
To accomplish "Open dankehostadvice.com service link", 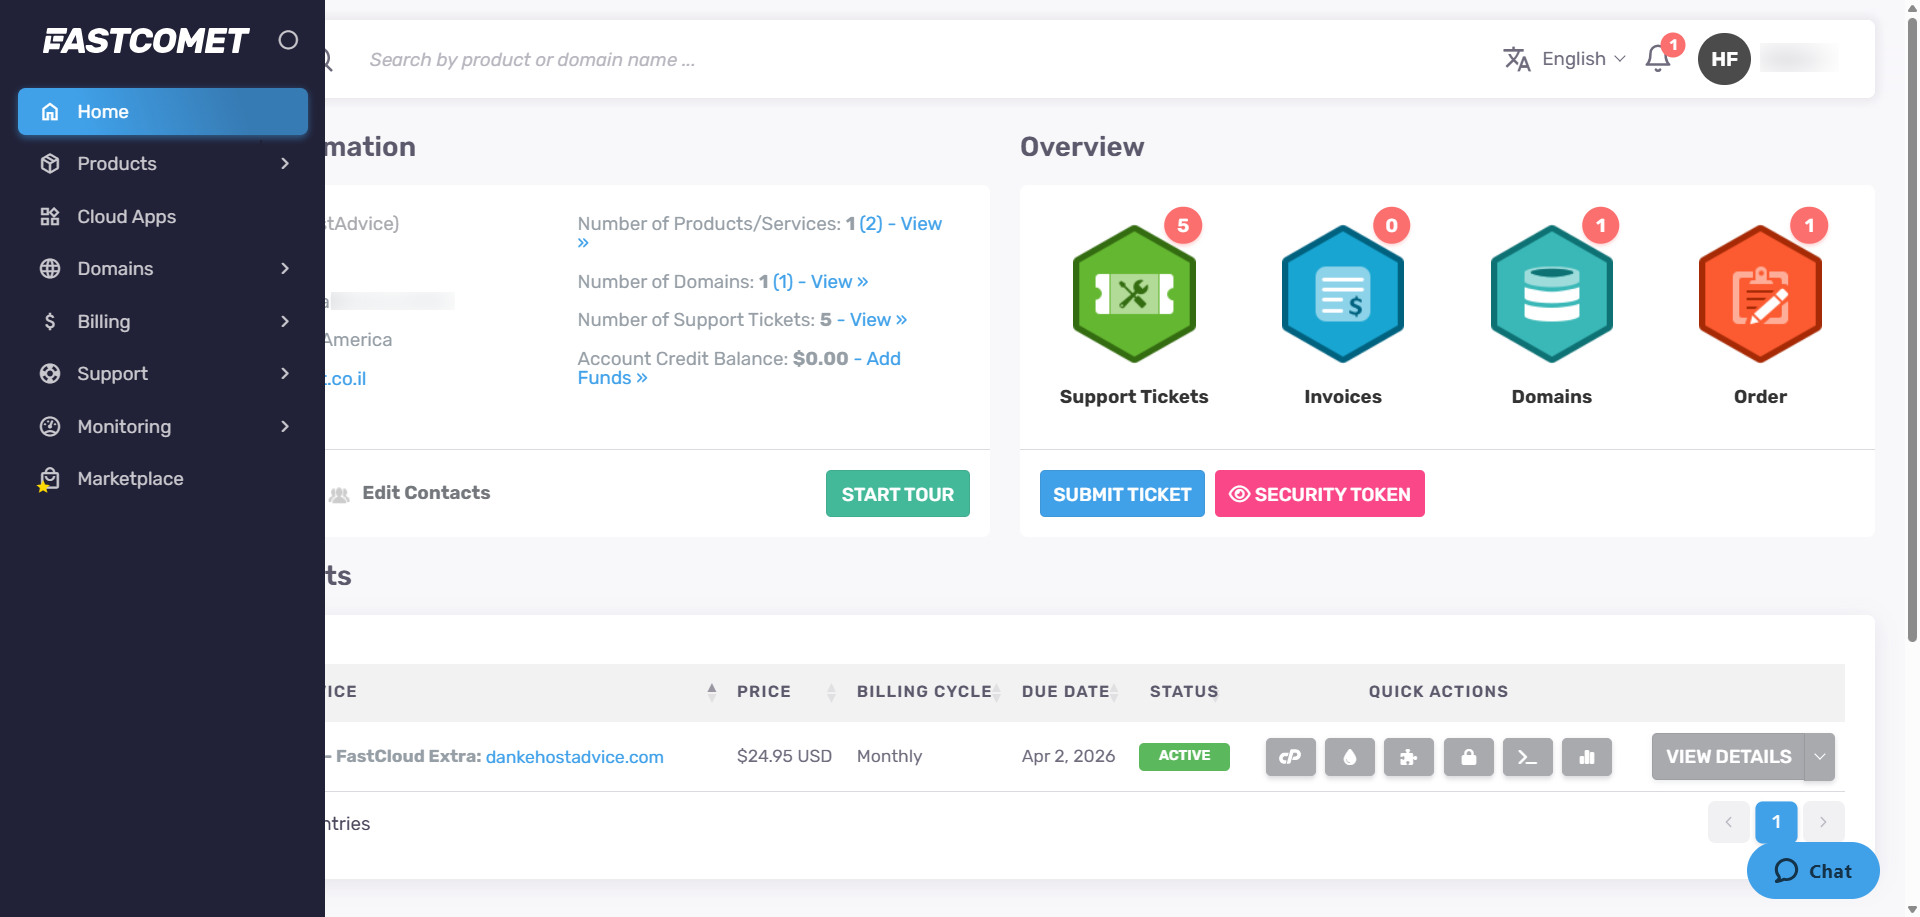I will (574, 757).
